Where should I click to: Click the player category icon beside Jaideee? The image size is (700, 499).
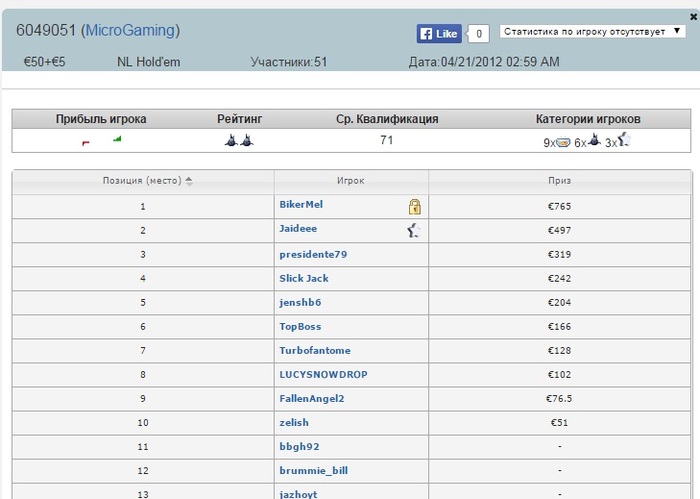pyautogui.click(x=414, y=231)
